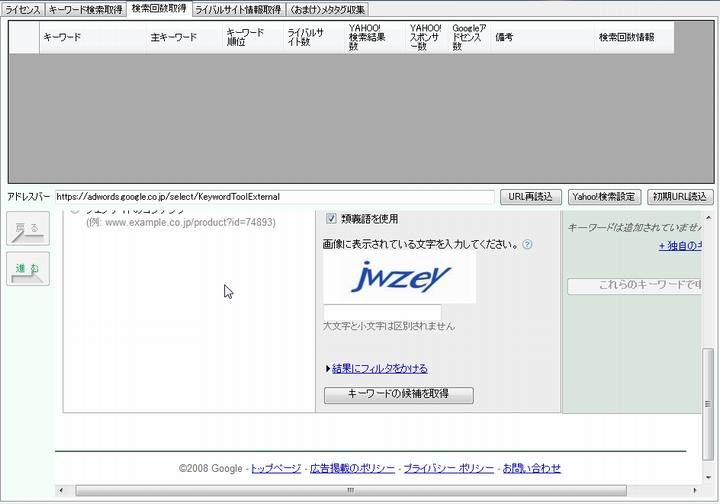
Task: Open Yahoo!検索設定 button
Action: tap(604, 197)
